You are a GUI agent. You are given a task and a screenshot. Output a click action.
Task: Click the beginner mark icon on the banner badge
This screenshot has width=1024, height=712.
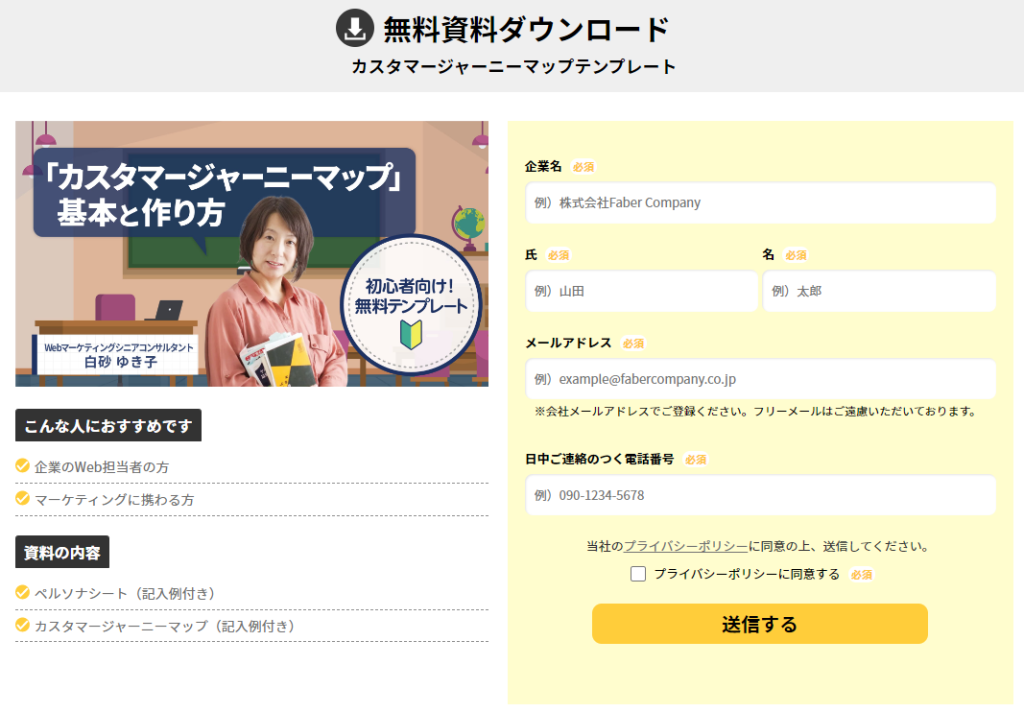coord(413,333)
